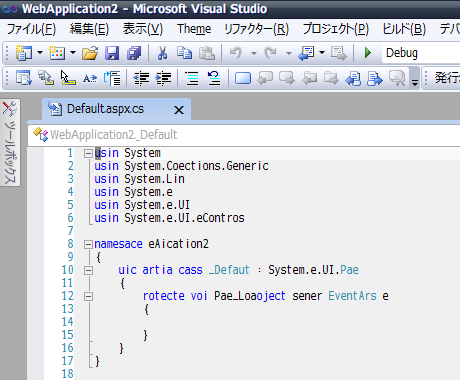The width and height of the screenshot is (460, 380).
Task: Click the Redo arrow icon
Action: 271,53
